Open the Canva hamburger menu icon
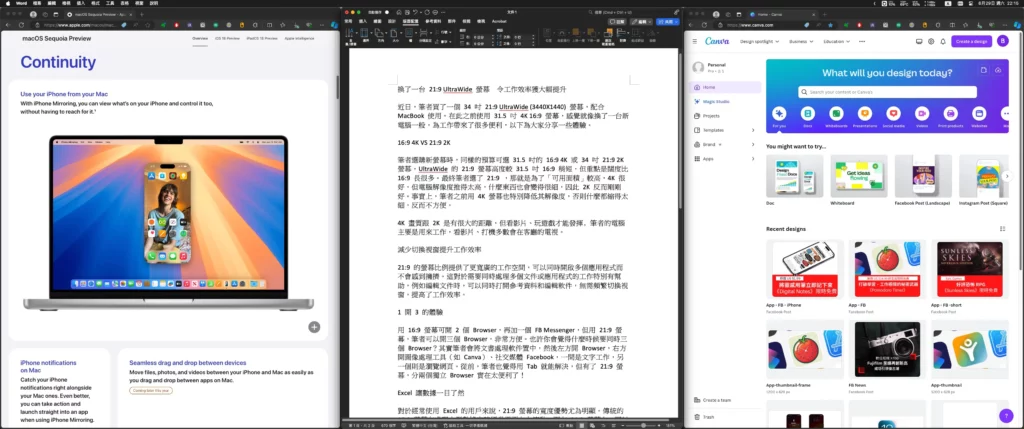Screen dimensions: 1024x429 (695, 41)
